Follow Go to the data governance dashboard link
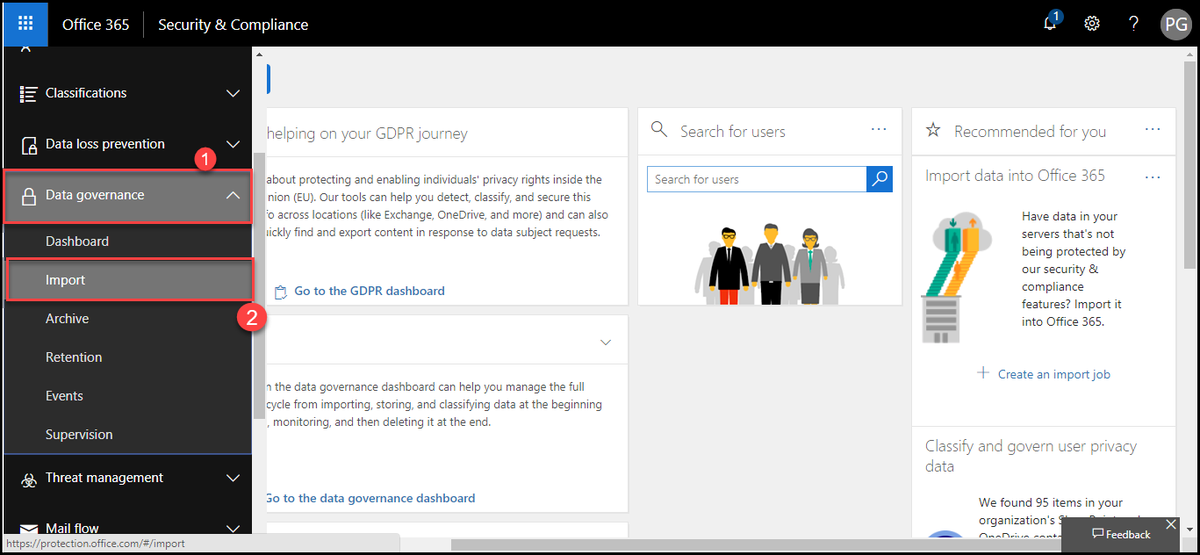This screenshot has height=555, width=1200. 370,498
